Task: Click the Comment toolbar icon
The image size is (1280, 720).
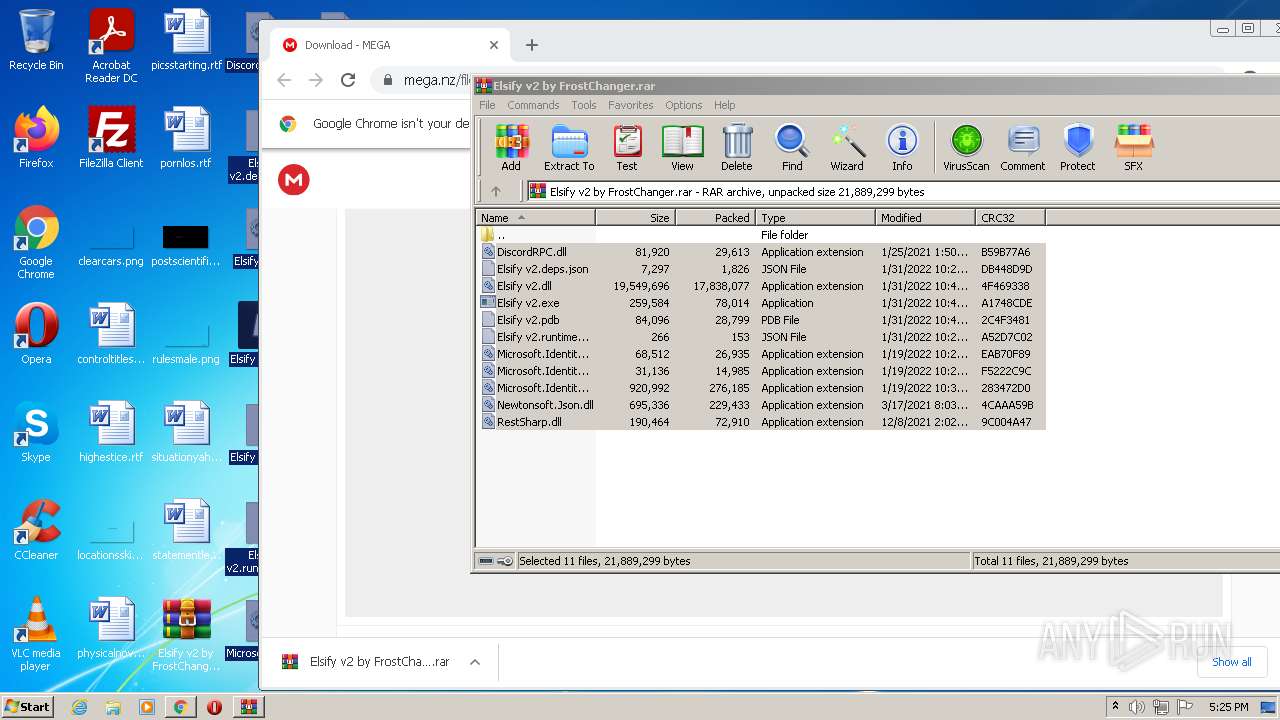Action: click(1023, 148)
